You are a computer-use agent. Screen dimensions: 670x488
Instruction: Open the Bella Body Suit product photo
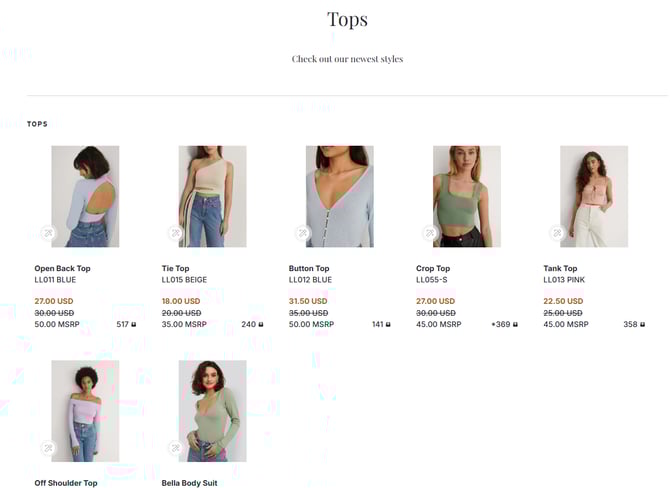point(212,411)
